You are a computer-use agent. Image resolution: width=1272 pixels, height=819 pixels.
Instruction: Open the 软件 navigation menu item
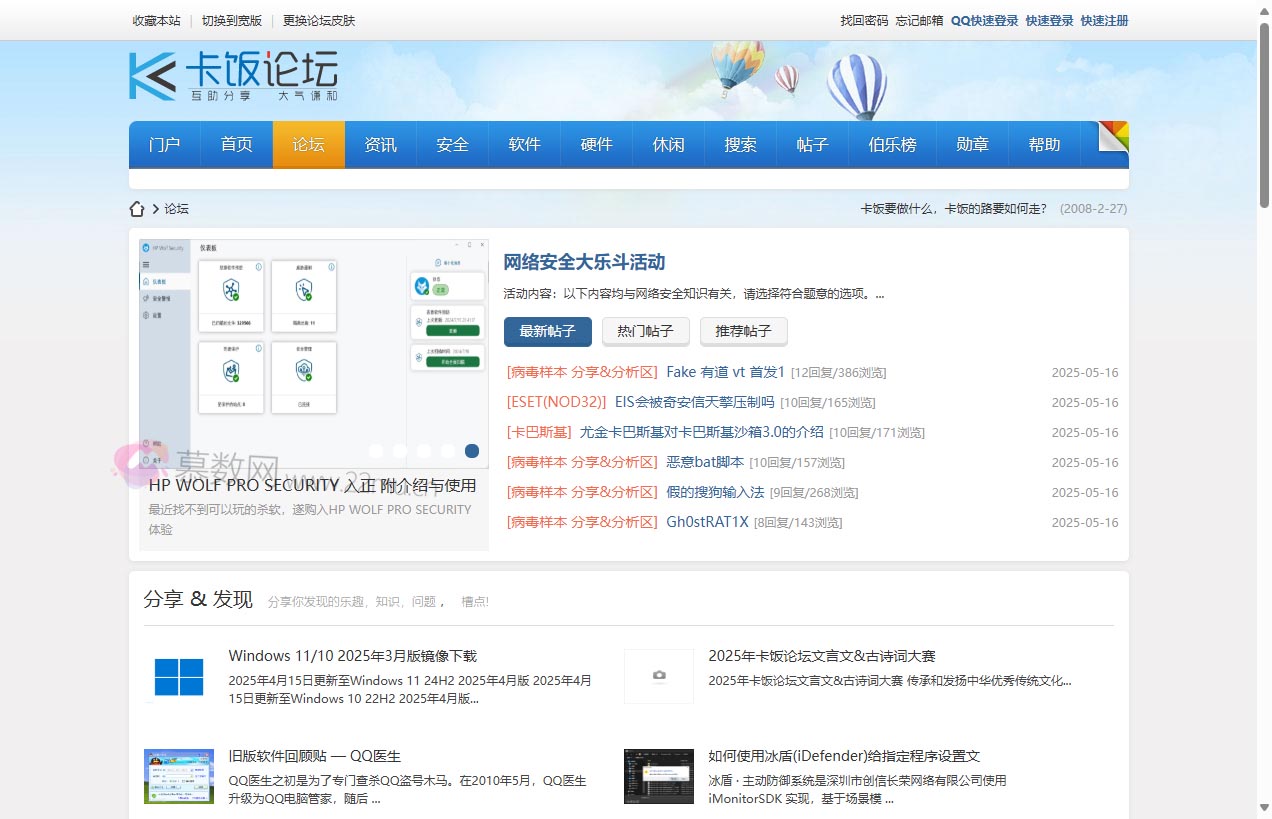524,145
